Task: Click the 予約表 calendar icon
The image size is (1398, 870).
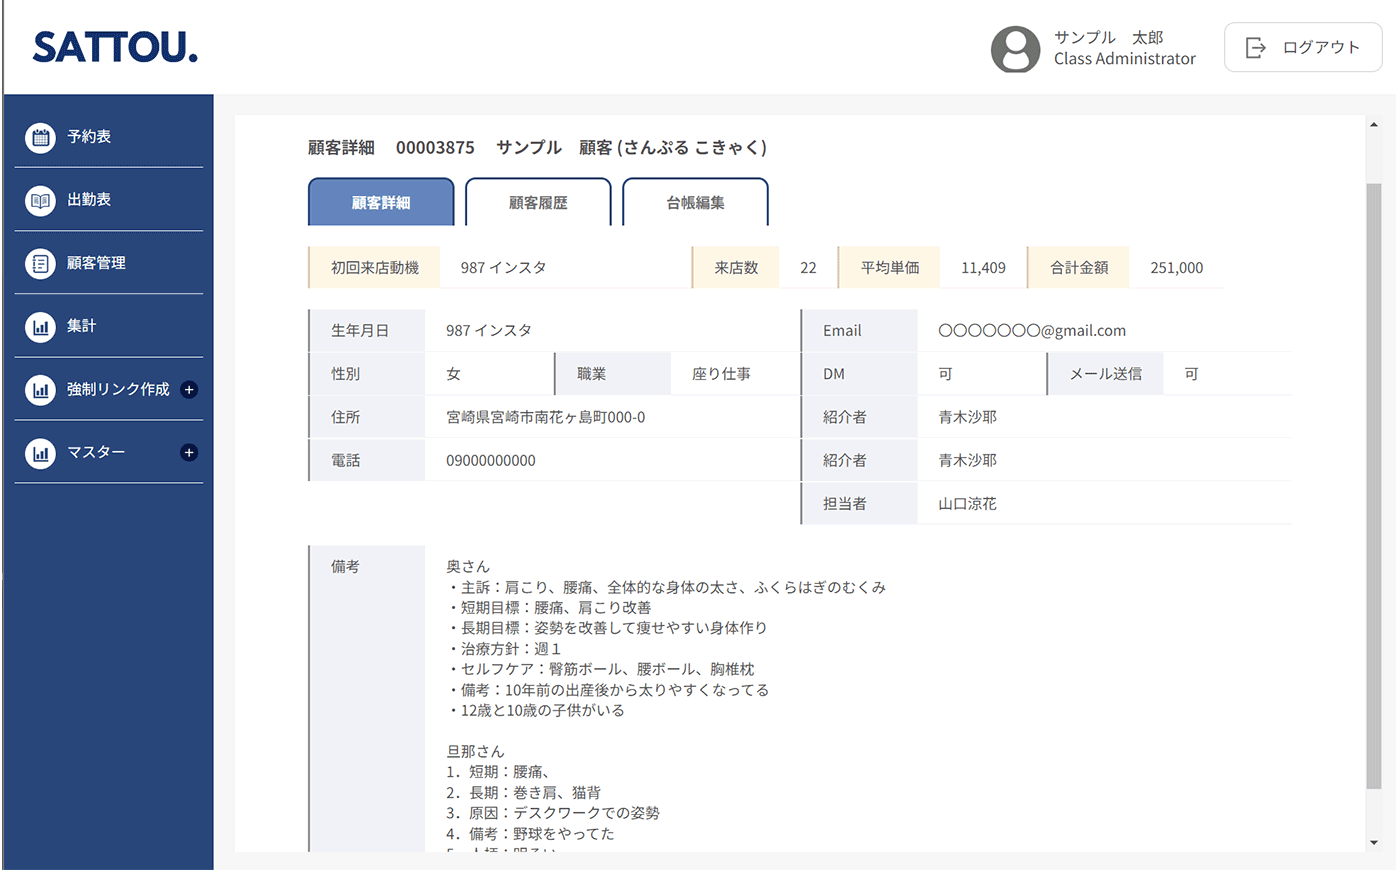Action: point(40,137)
